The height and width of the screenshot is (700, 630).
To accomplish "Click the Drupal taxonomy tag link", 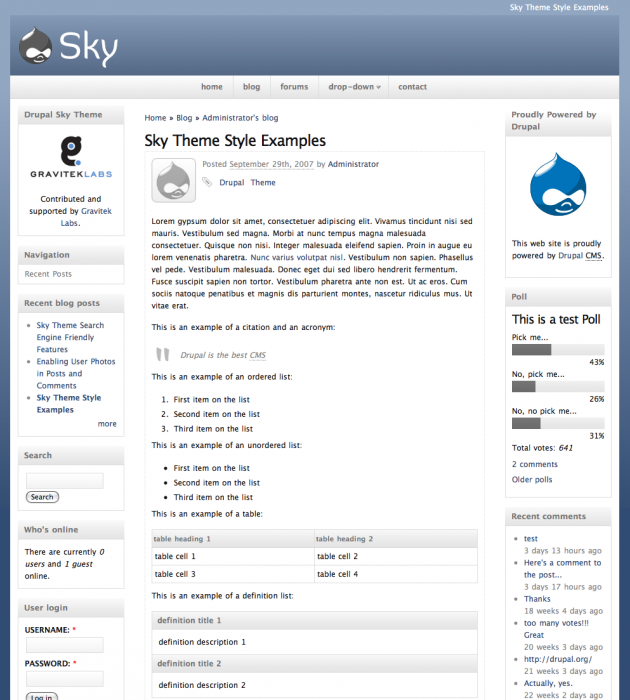I will tap(232, 183).
